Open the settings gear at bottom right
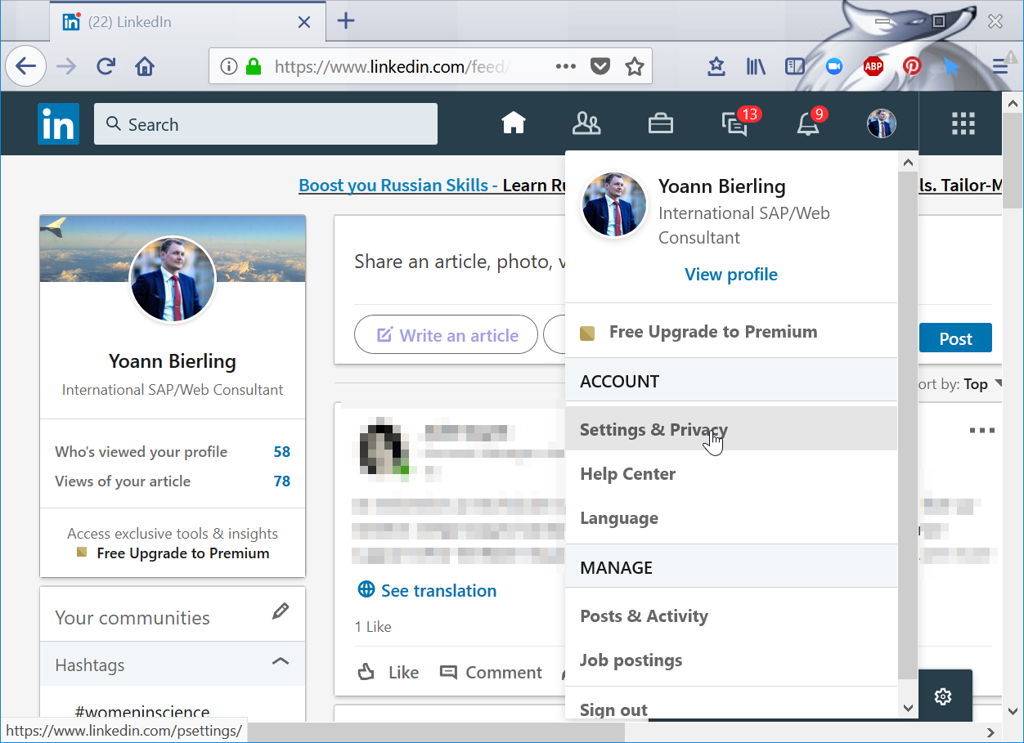The height and width of the screenshot is (743, 1024). pos(942,695)
